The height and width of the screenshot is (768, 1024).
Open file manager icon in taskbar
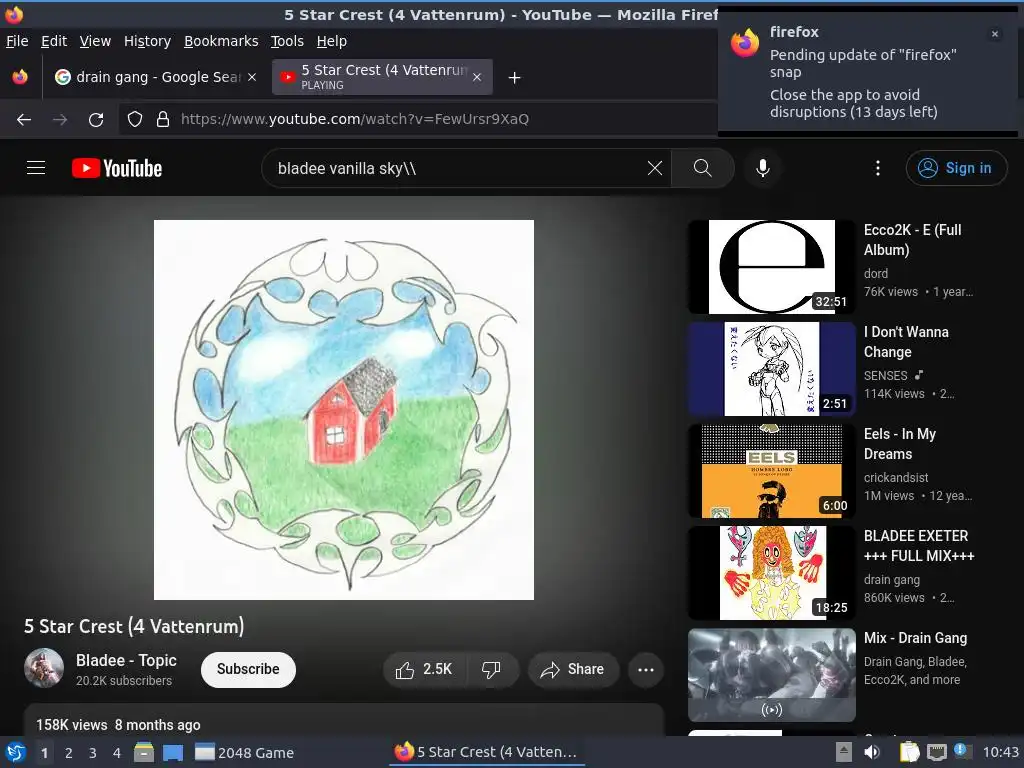[x=144, y=752]
